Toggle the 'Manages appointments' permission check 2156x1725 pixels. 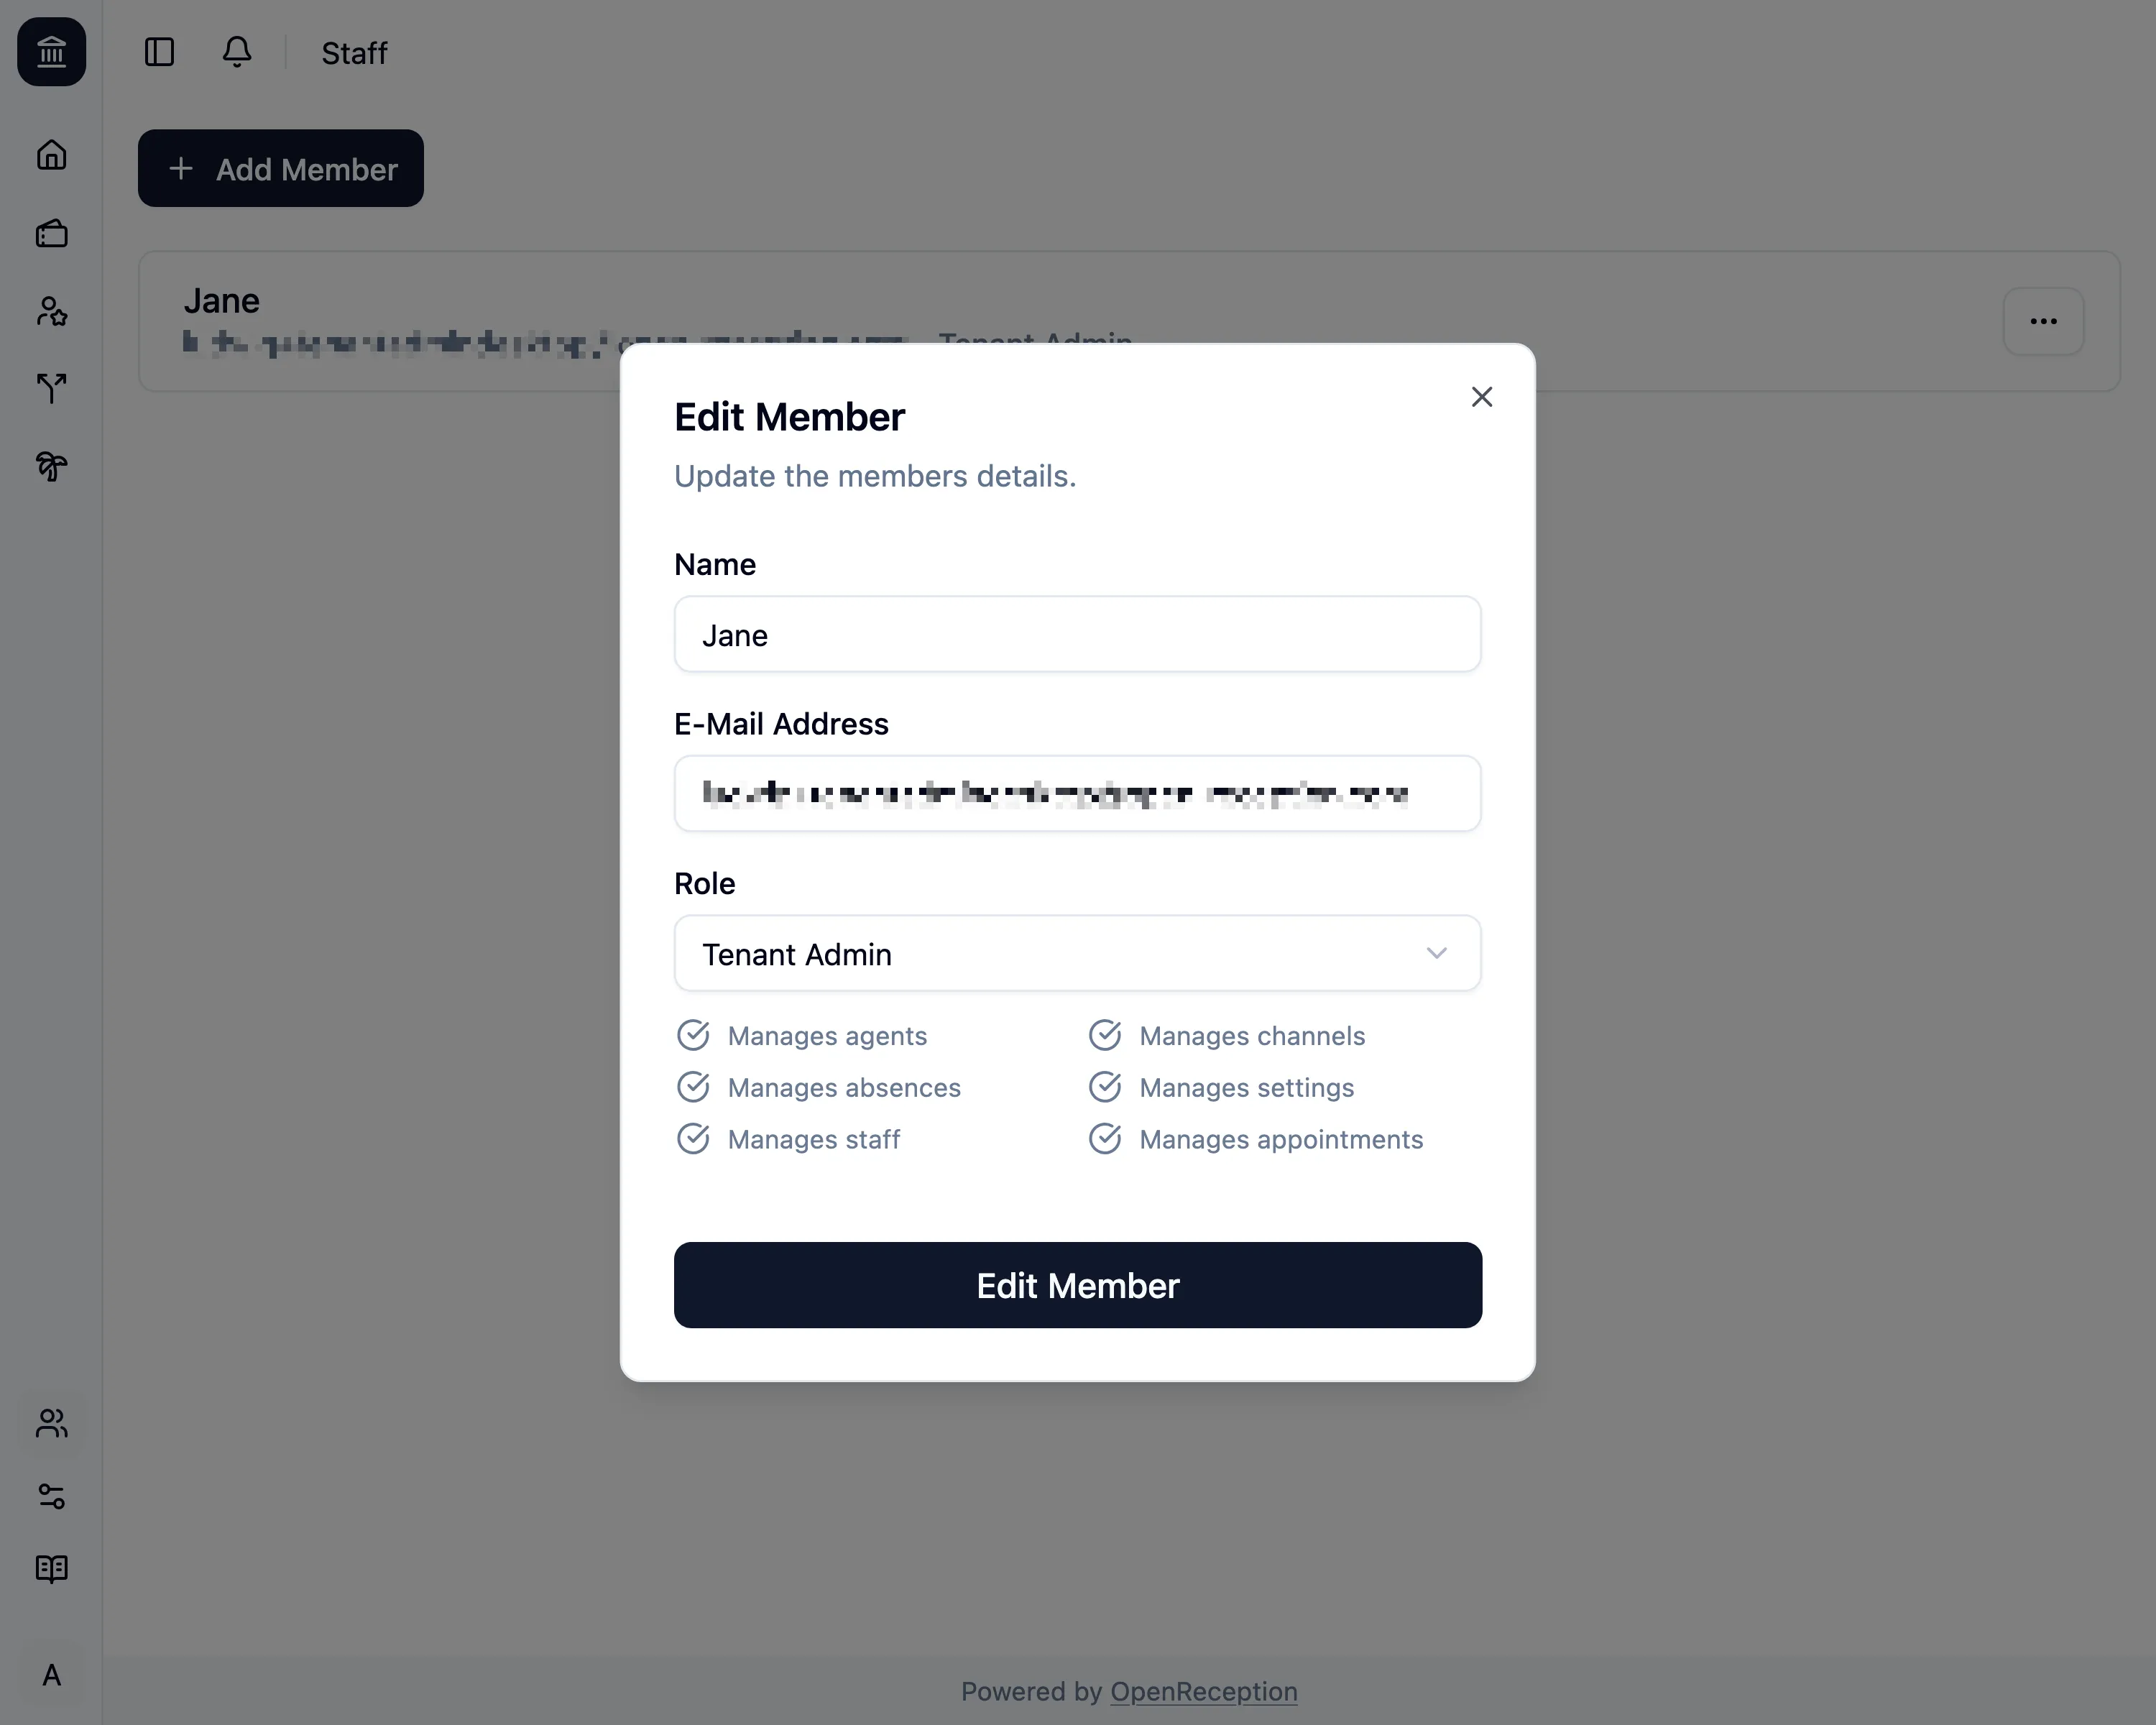coord(1106,1138)
